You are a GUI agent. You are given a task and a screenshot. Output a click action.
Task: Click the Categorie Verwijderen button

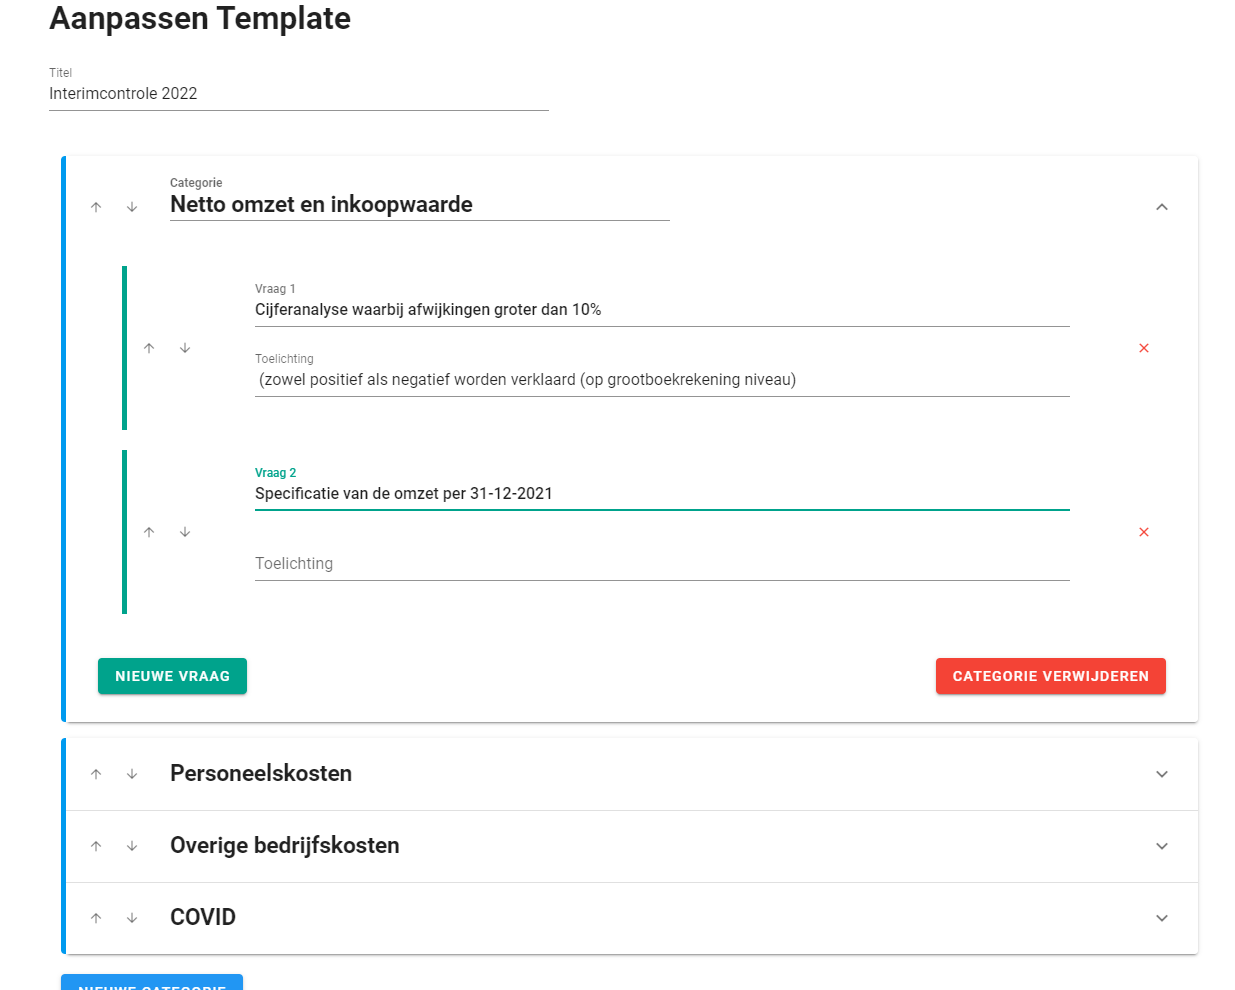coord(1050,676)
